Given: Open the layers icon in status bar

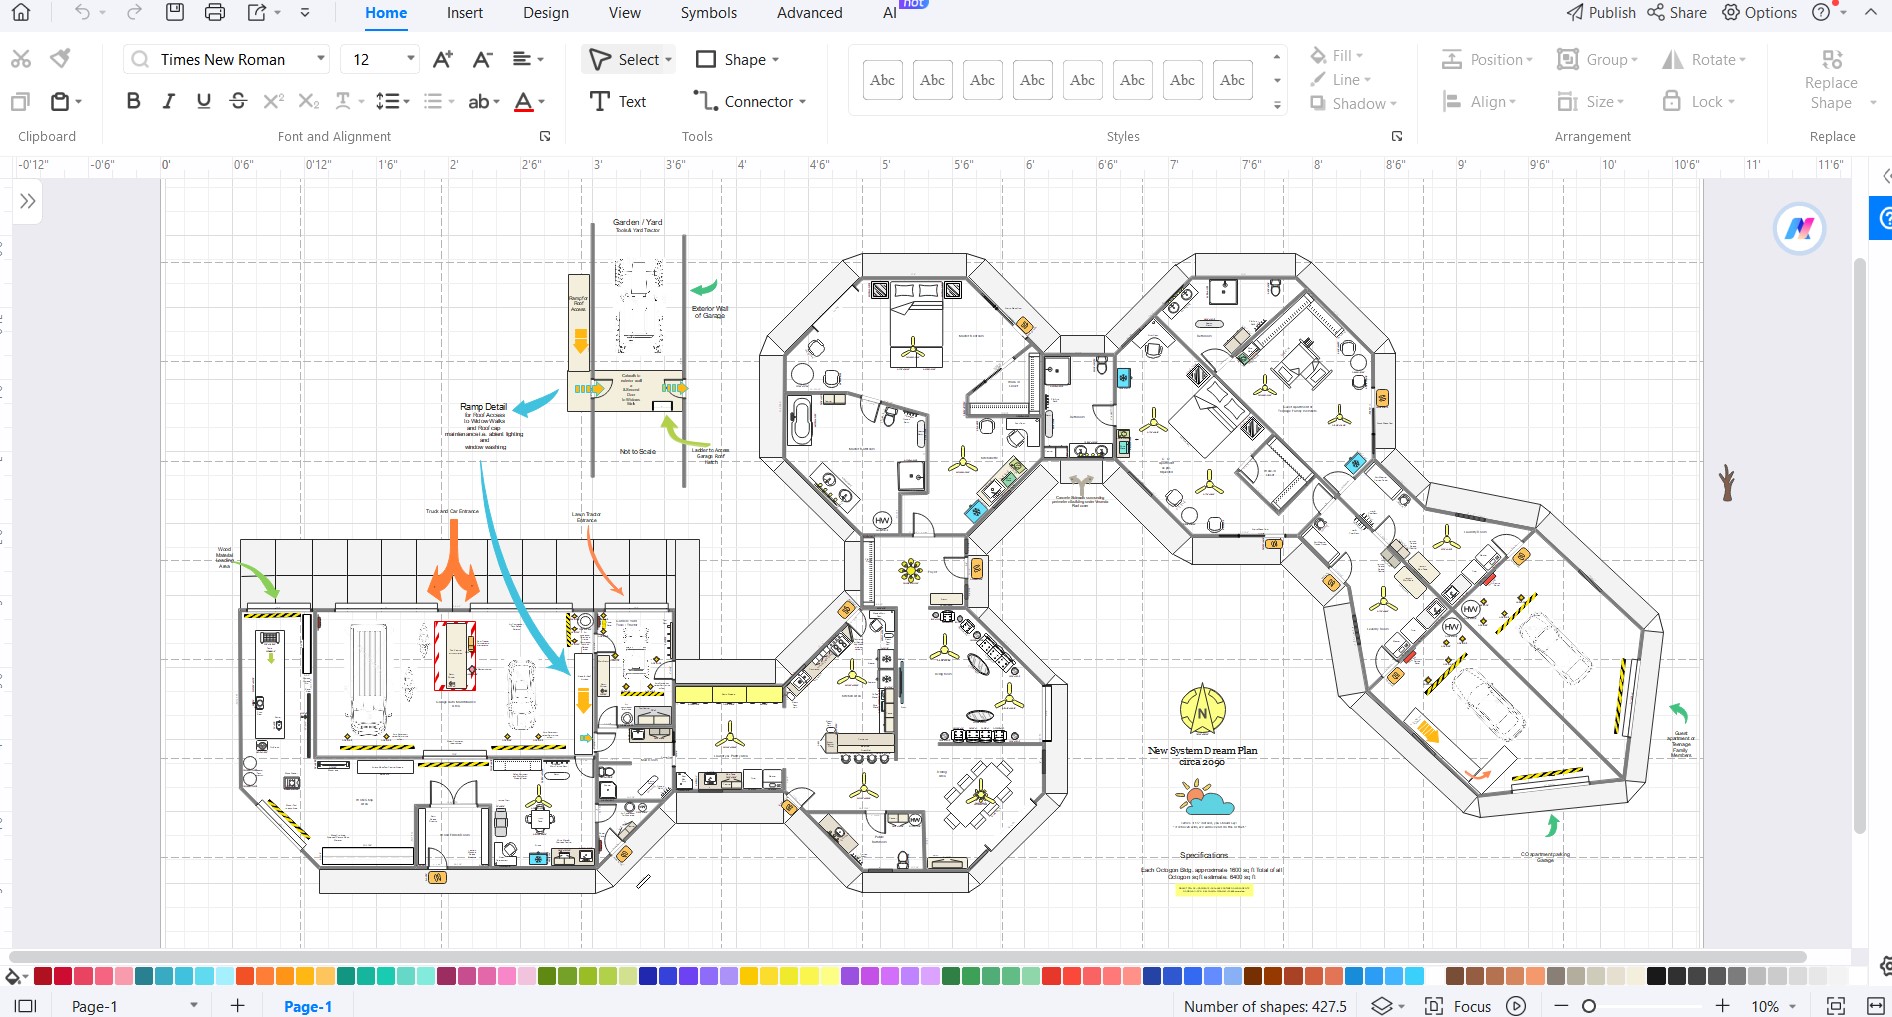Looking at the screenshot, I should point(1381,1006).
